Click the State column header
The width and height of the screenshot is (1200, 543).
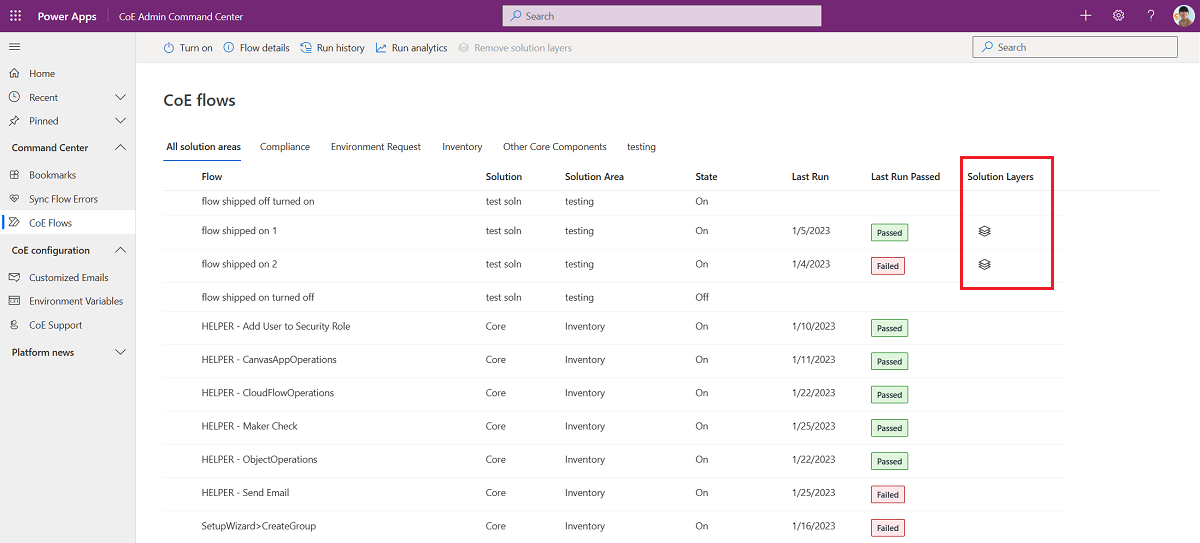click(706, 177)
